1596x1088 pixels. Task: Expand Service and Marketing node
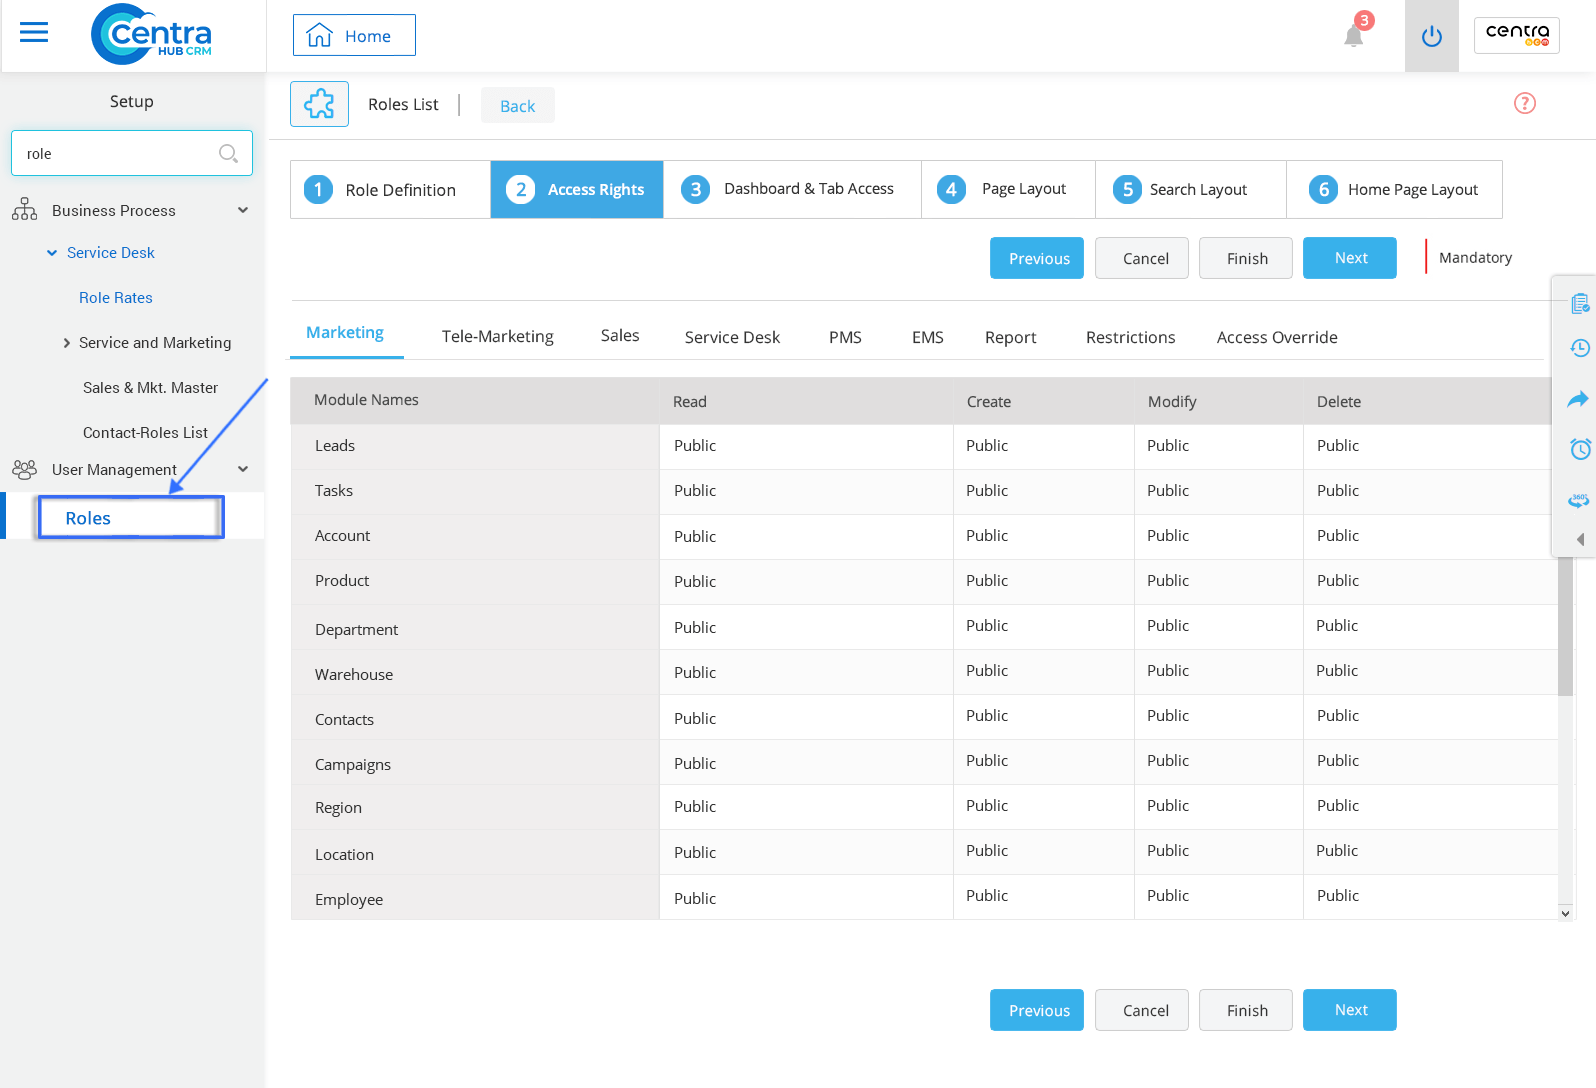(67, 343)
